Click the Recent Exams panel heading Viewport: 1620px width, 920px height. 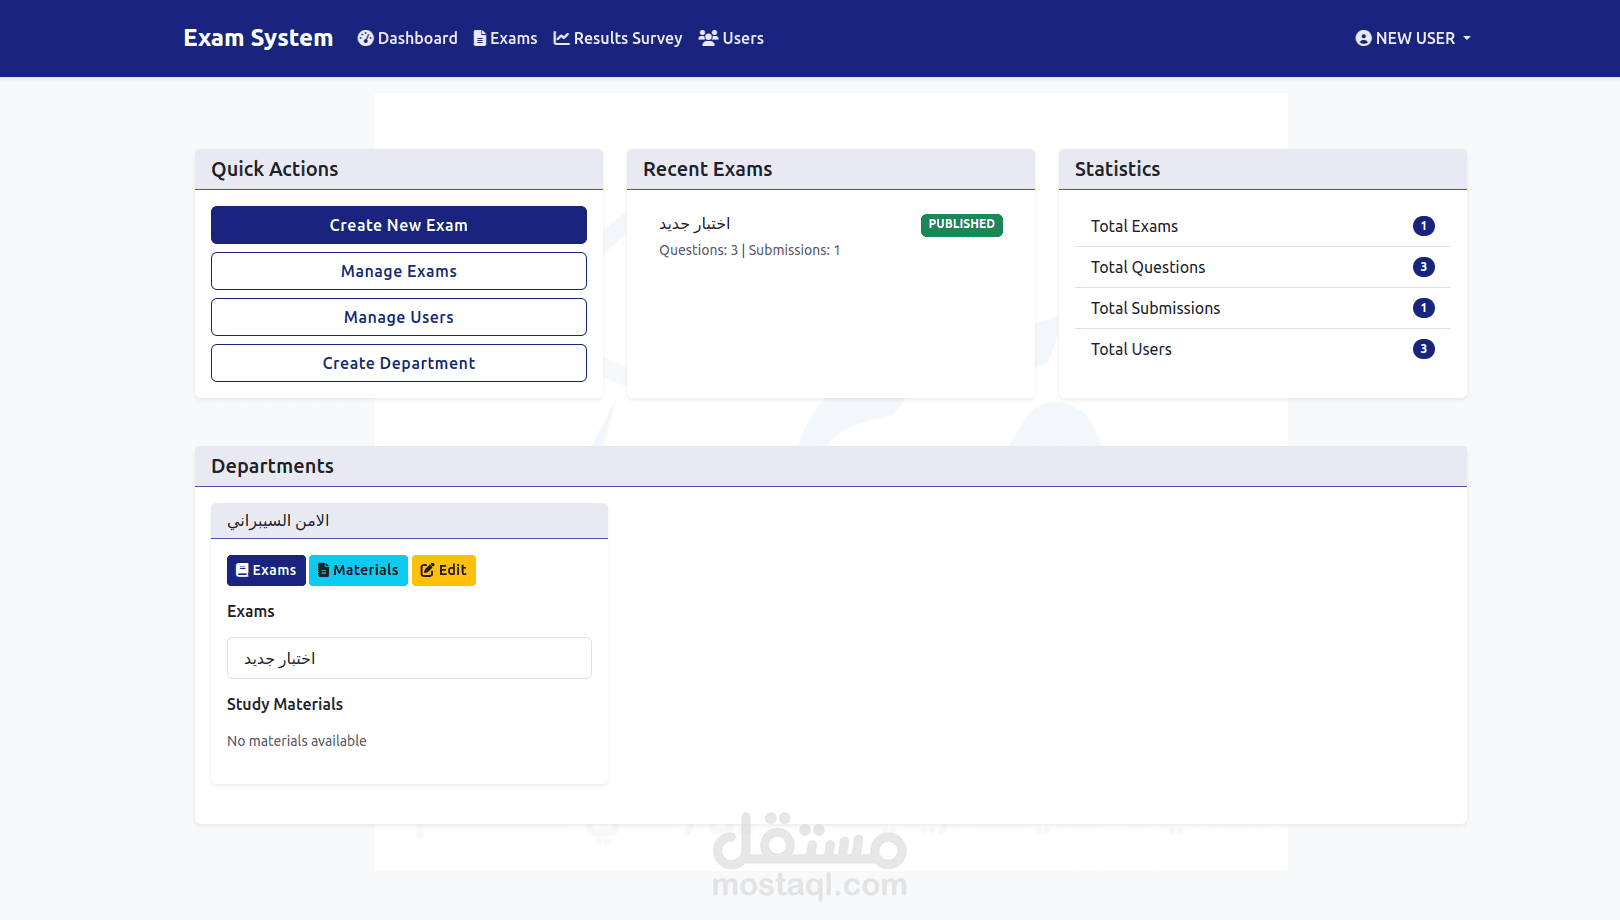708,169
